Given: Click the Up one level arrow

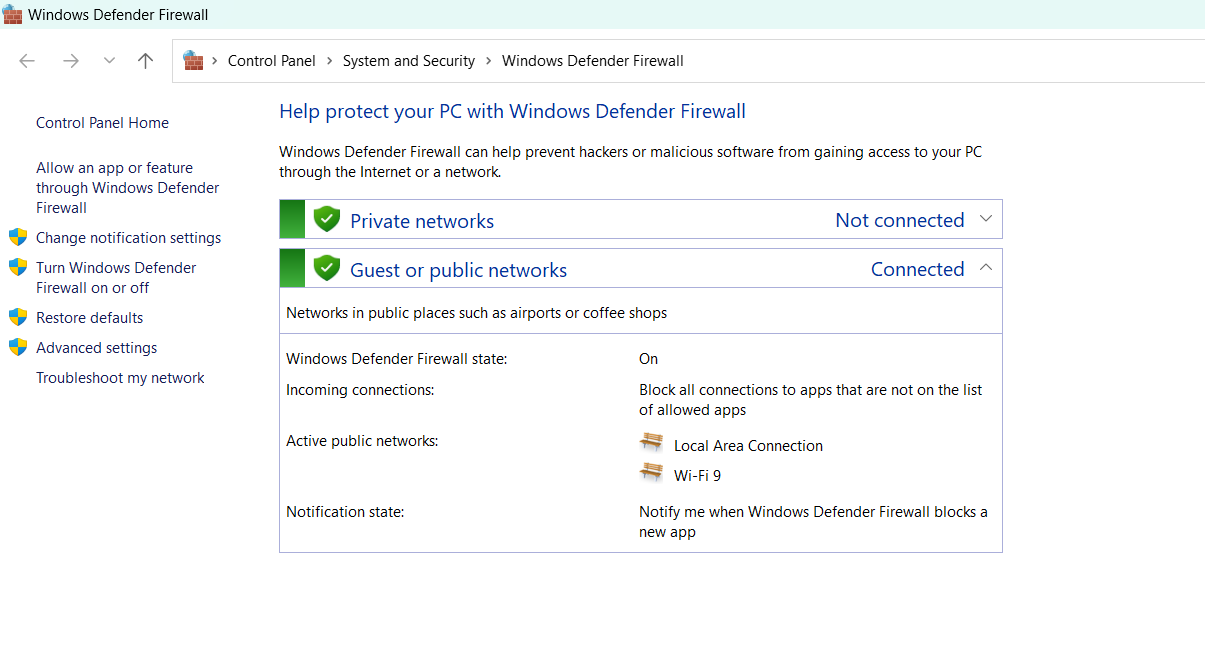Looking at the screenshot, I should click(x=145, y=61).
